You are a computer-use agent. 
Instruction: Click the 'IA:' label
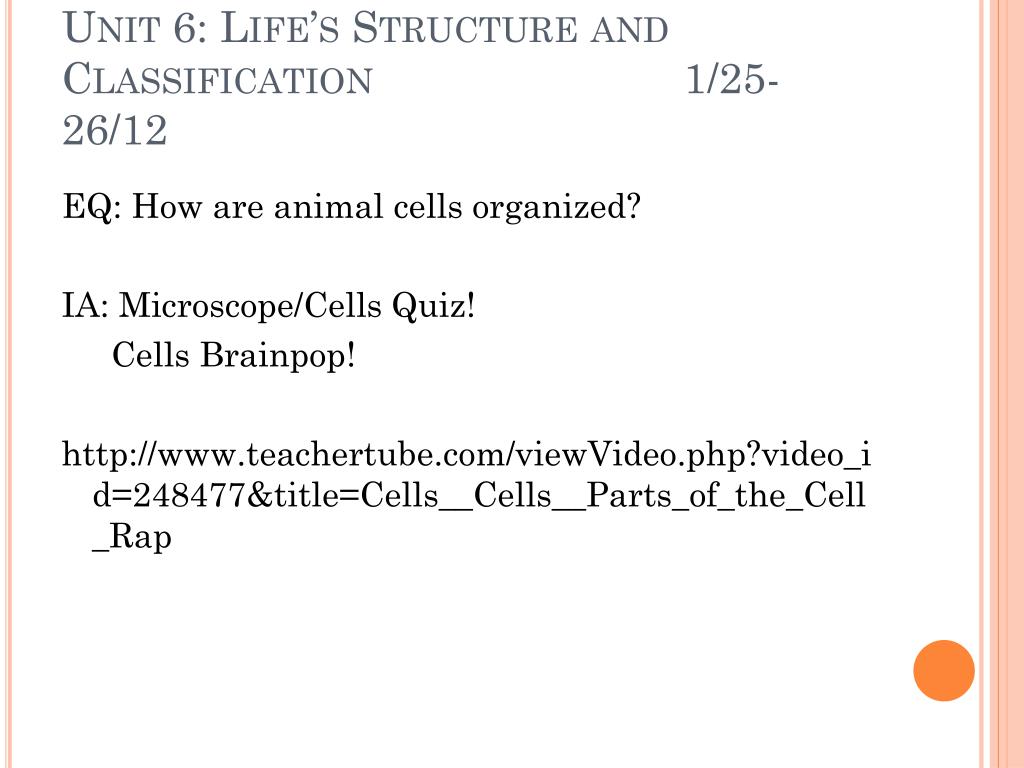(85, 305)
